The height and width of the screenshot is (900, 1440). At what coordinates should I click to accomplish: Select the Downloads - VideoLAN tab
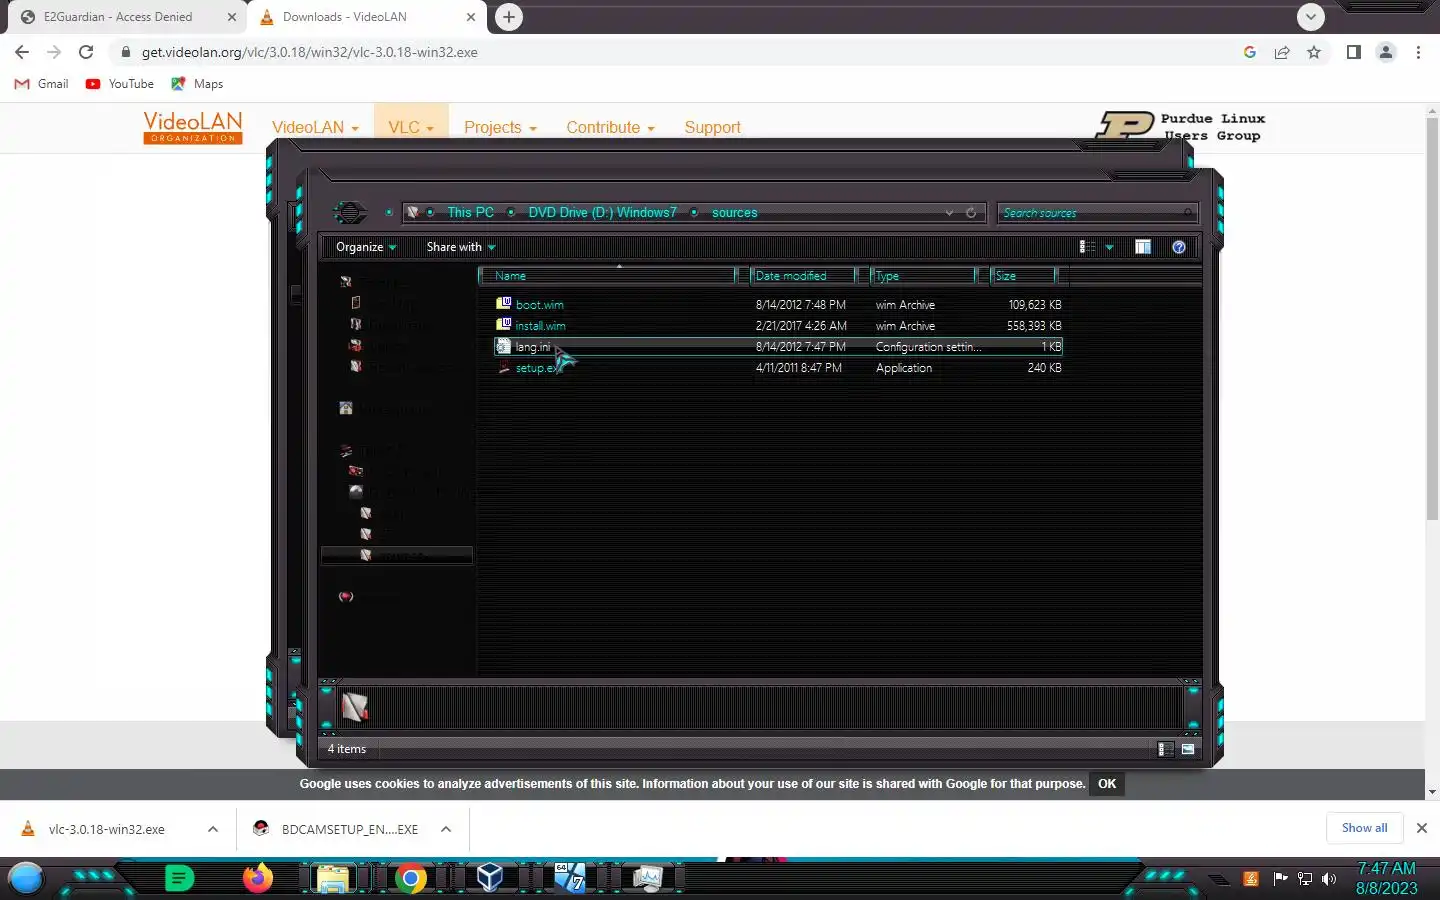pos(367,17)
